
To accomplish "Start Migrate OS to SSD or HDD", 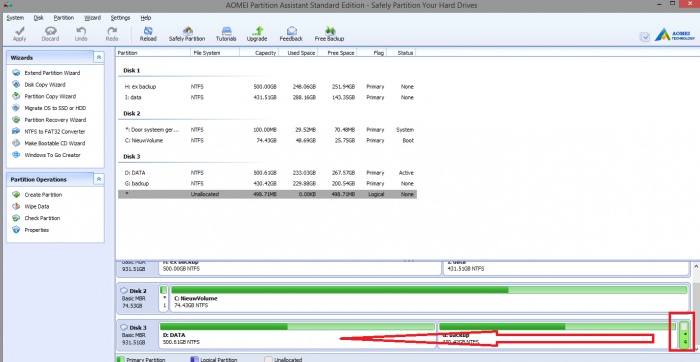I will coord(49,108).
